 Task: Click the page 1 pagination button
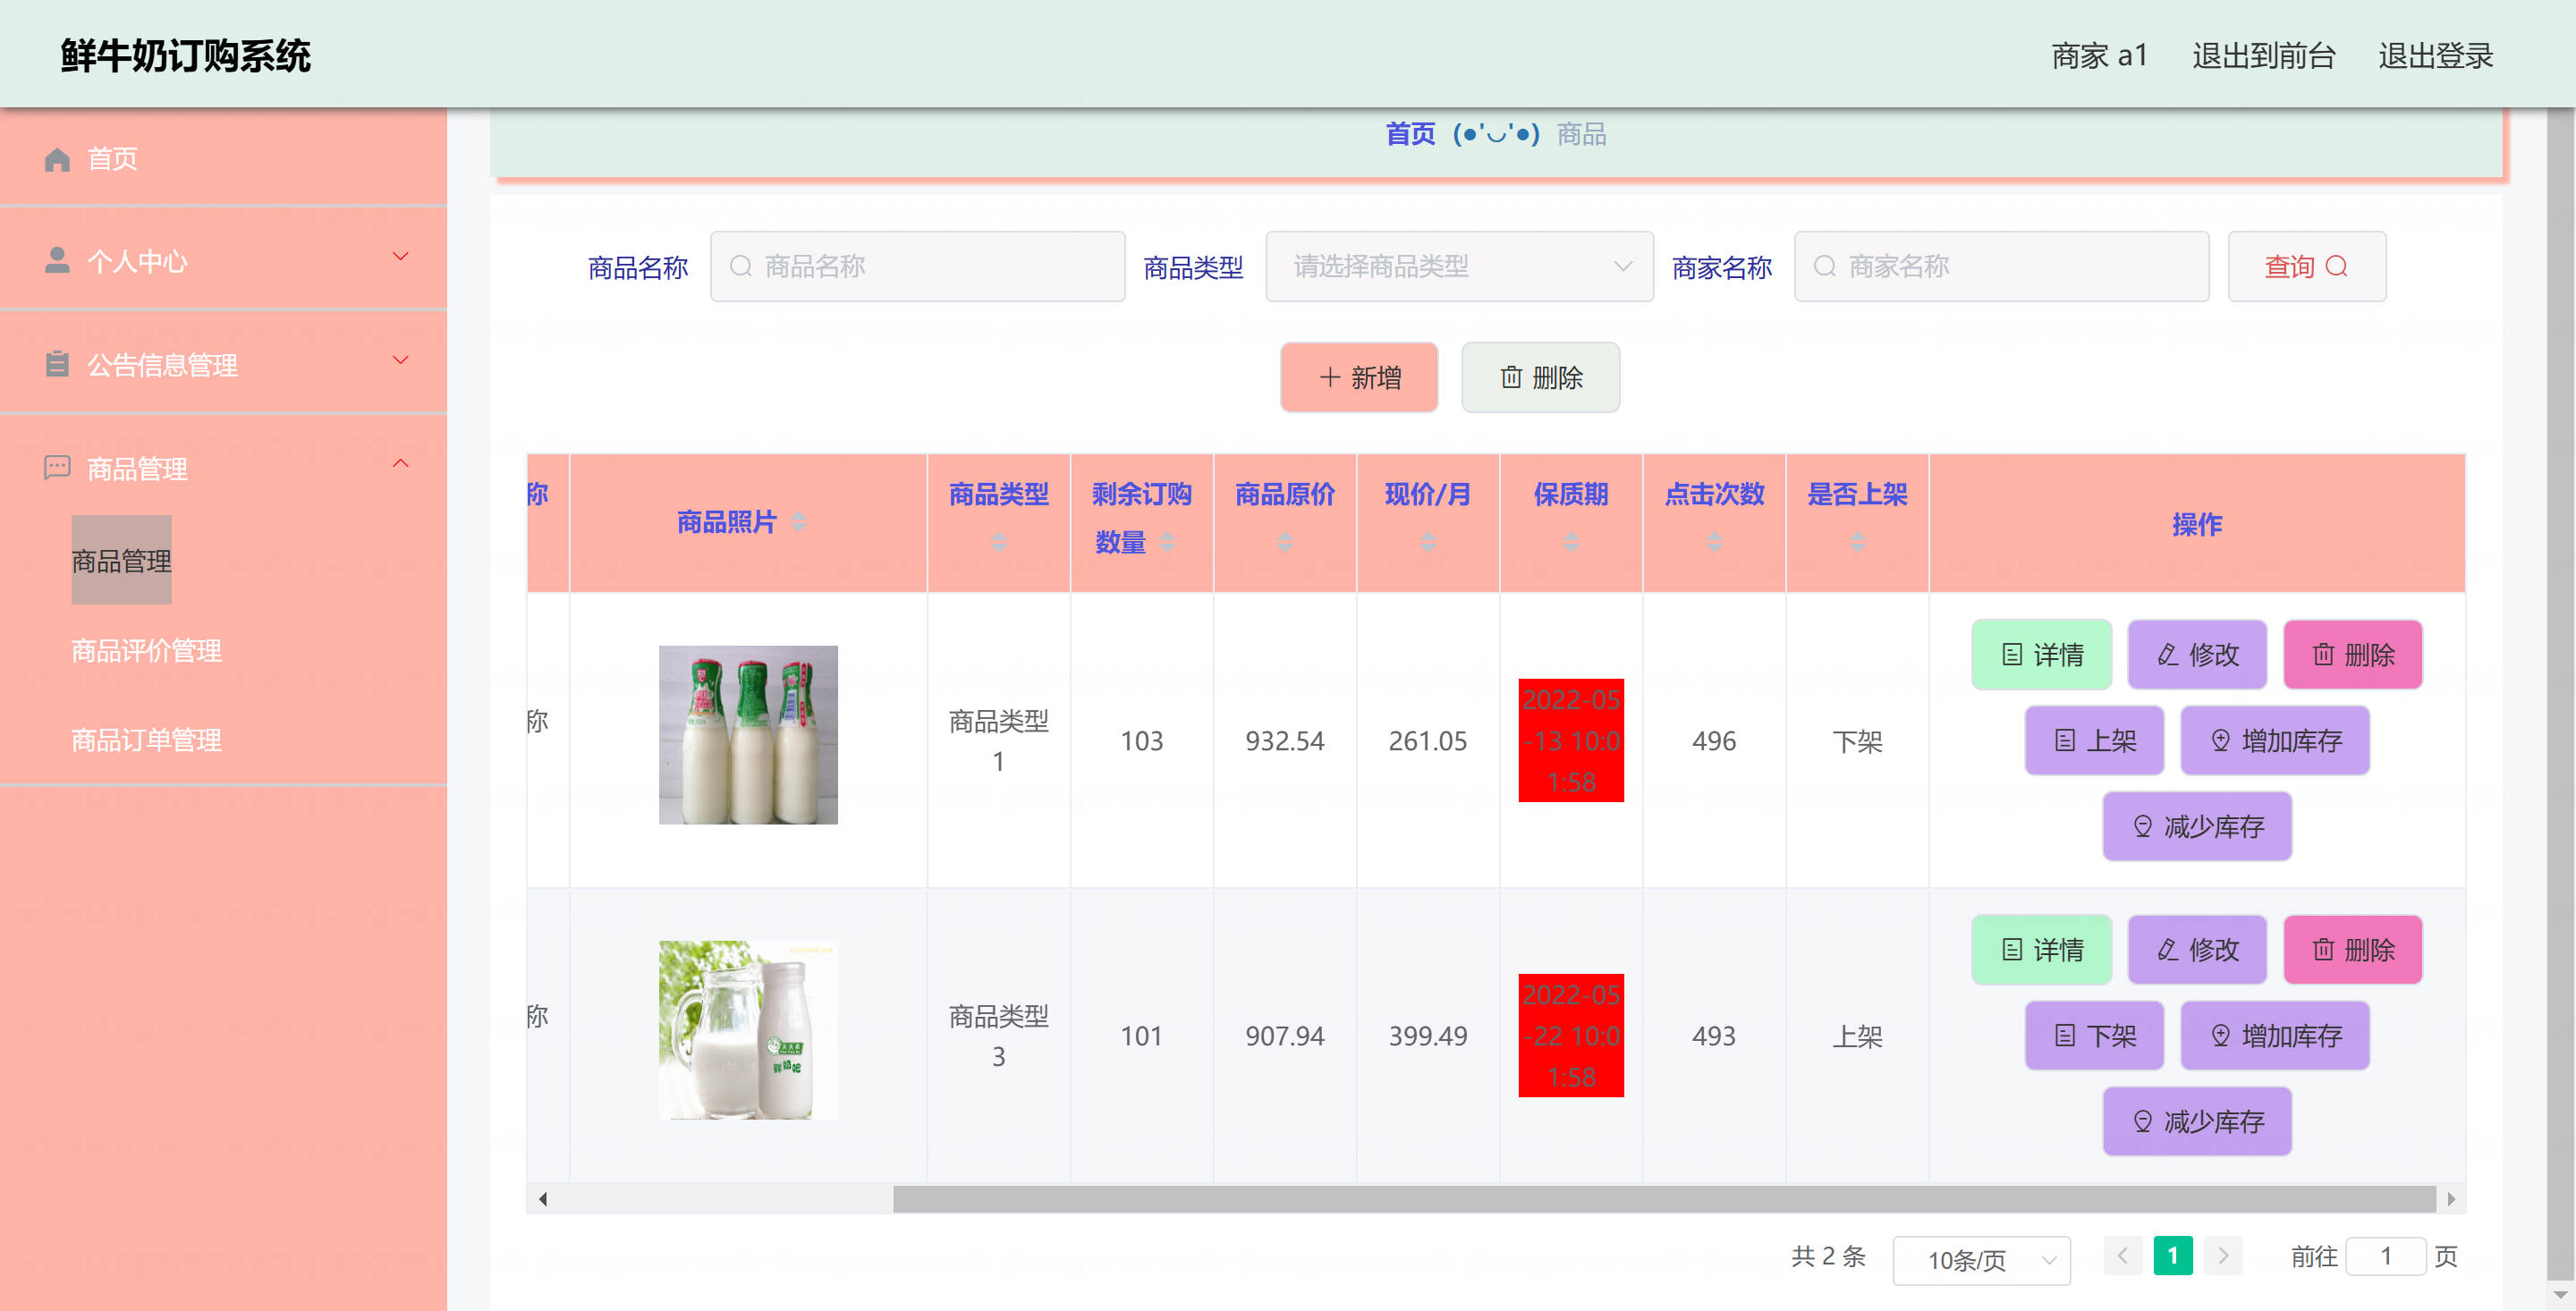[x=2172, y=1255]
